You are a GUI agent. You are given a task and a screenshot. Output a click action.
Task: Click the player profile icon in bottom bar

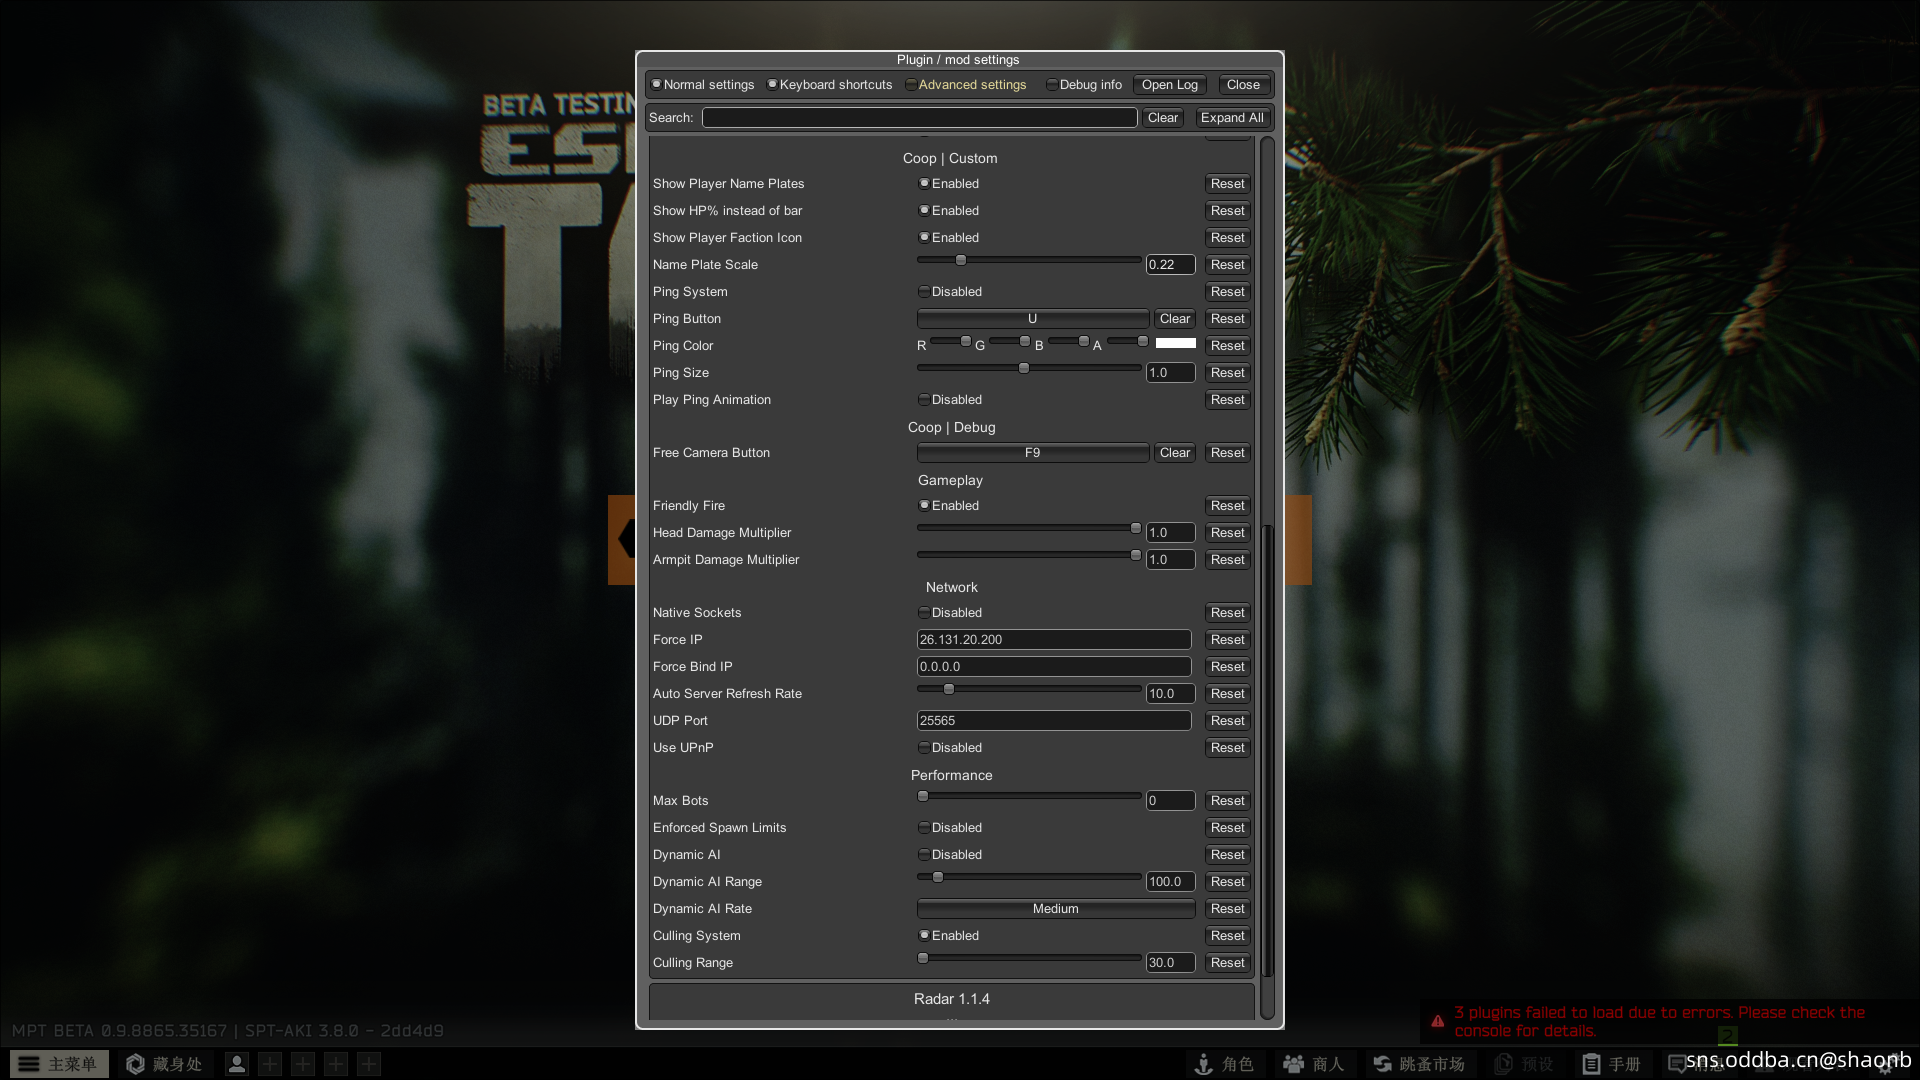coord(237,1064)
